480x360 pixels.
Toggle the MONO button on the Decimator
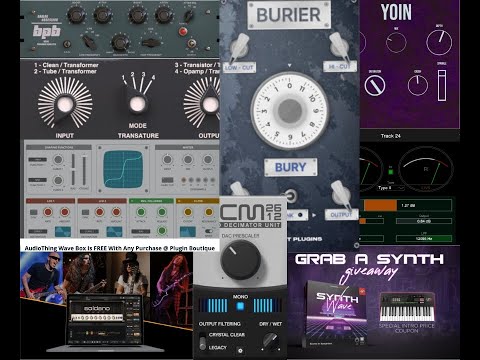(x=240, y=306)
